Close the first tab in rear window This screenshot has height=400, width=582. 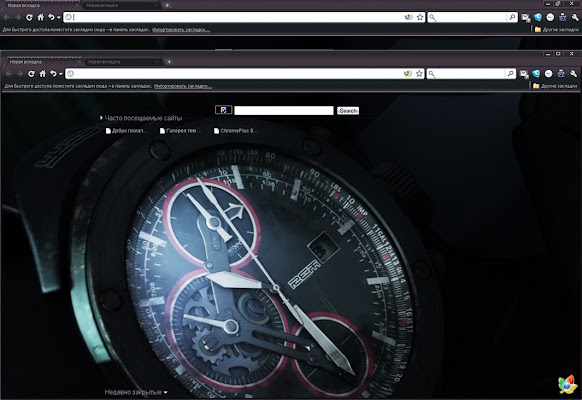[77, 5]
